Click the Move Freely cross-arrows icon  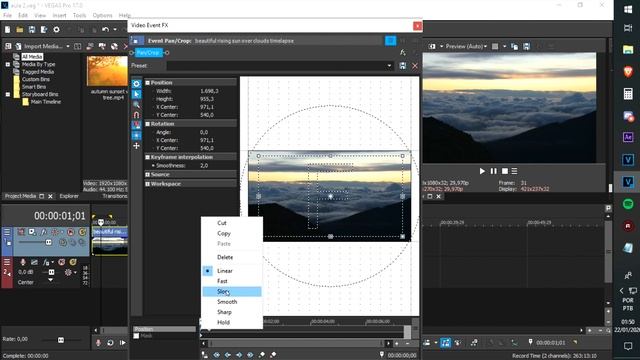coord(136,146)
